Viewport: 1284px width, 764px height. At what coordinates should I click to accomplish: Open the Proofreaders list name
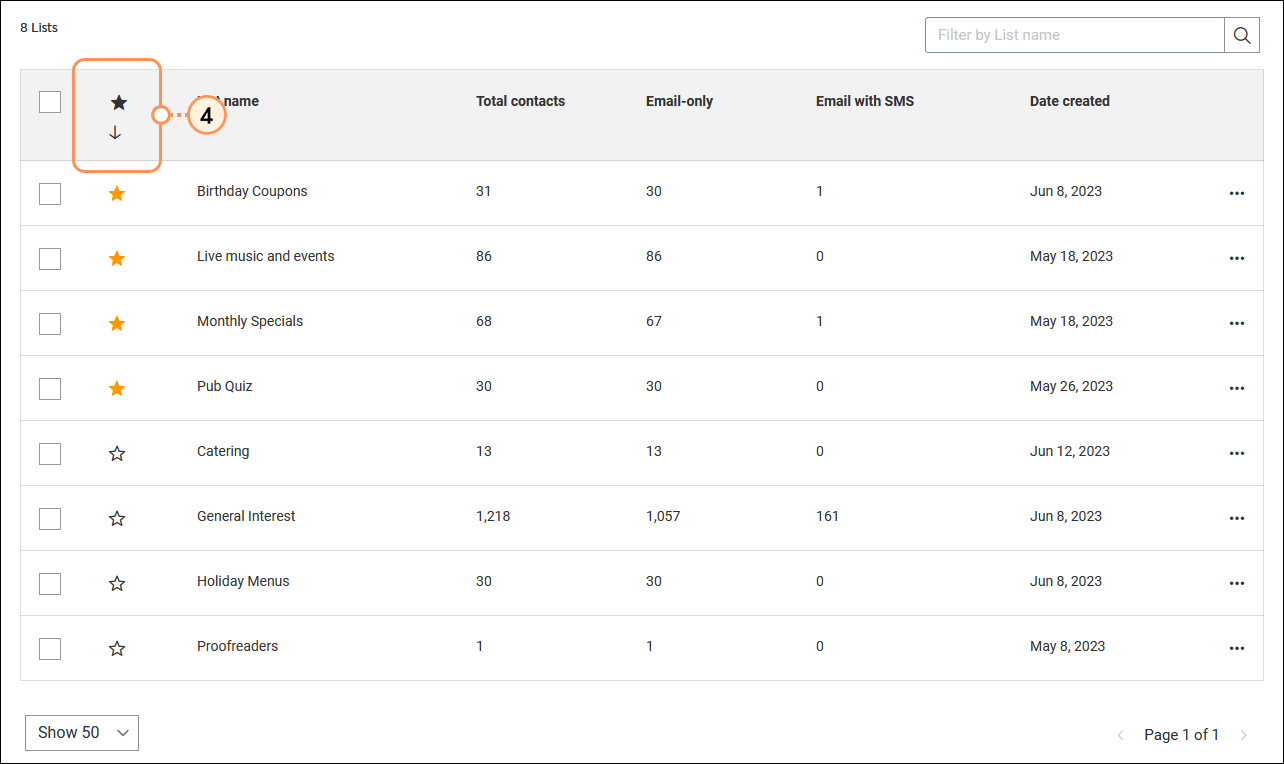pyautogui.click(x=237, y=646)
